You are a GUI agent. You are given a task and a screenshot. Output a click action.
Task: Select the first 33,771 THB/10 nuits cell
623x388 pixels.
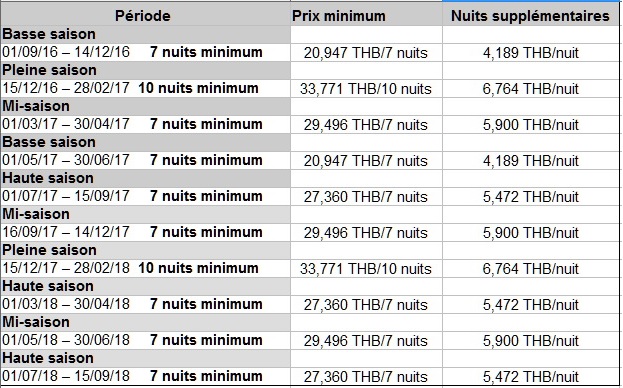coord(366,89)
